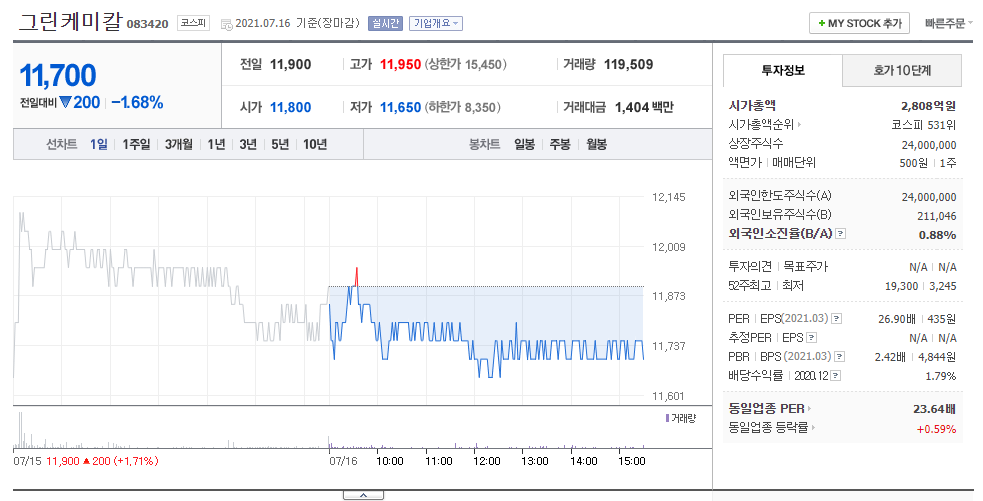Collapse chart using bottom chevron handle

tap(363, 495)
